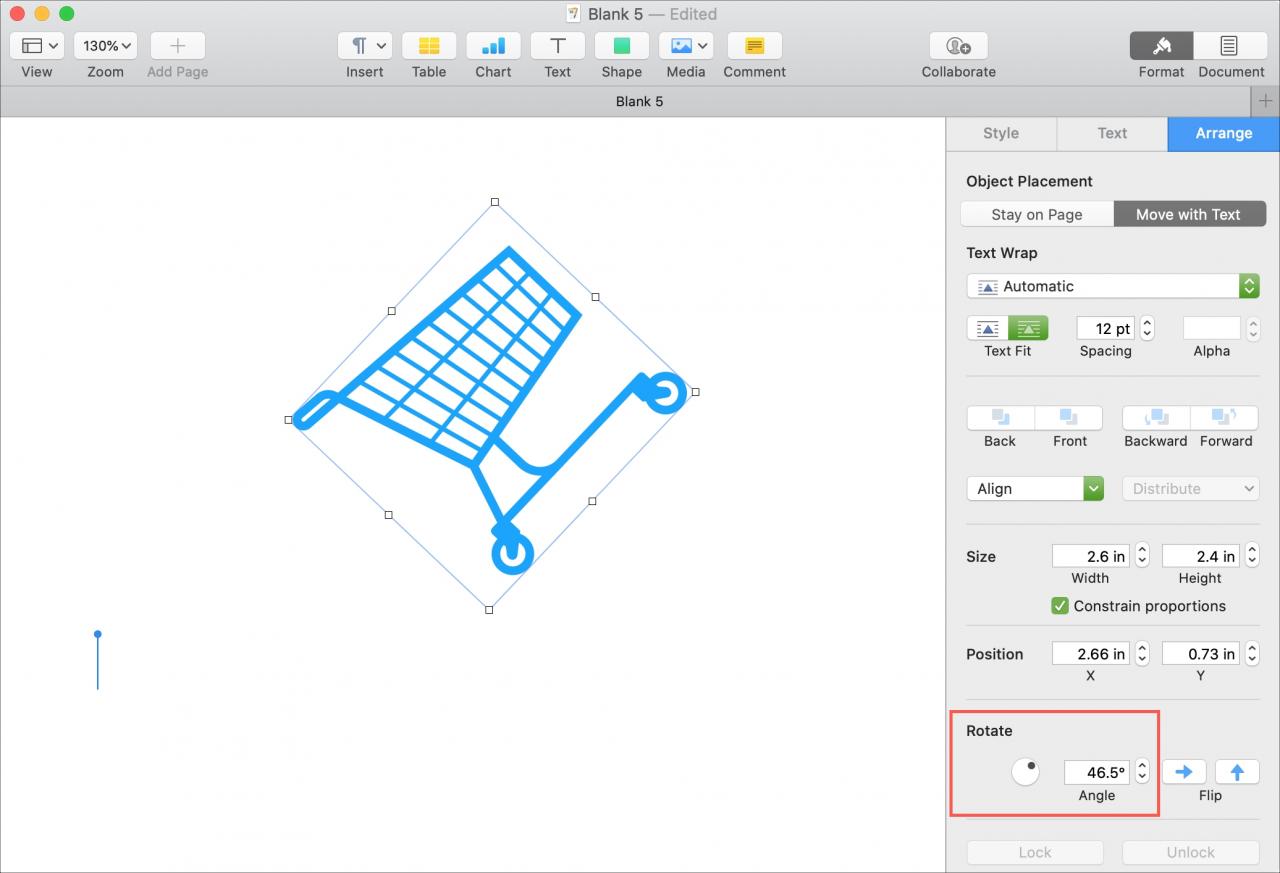Toggle the Format inspector
The height and width of the screenshot is (873, 1280).
click(1161, 46)
